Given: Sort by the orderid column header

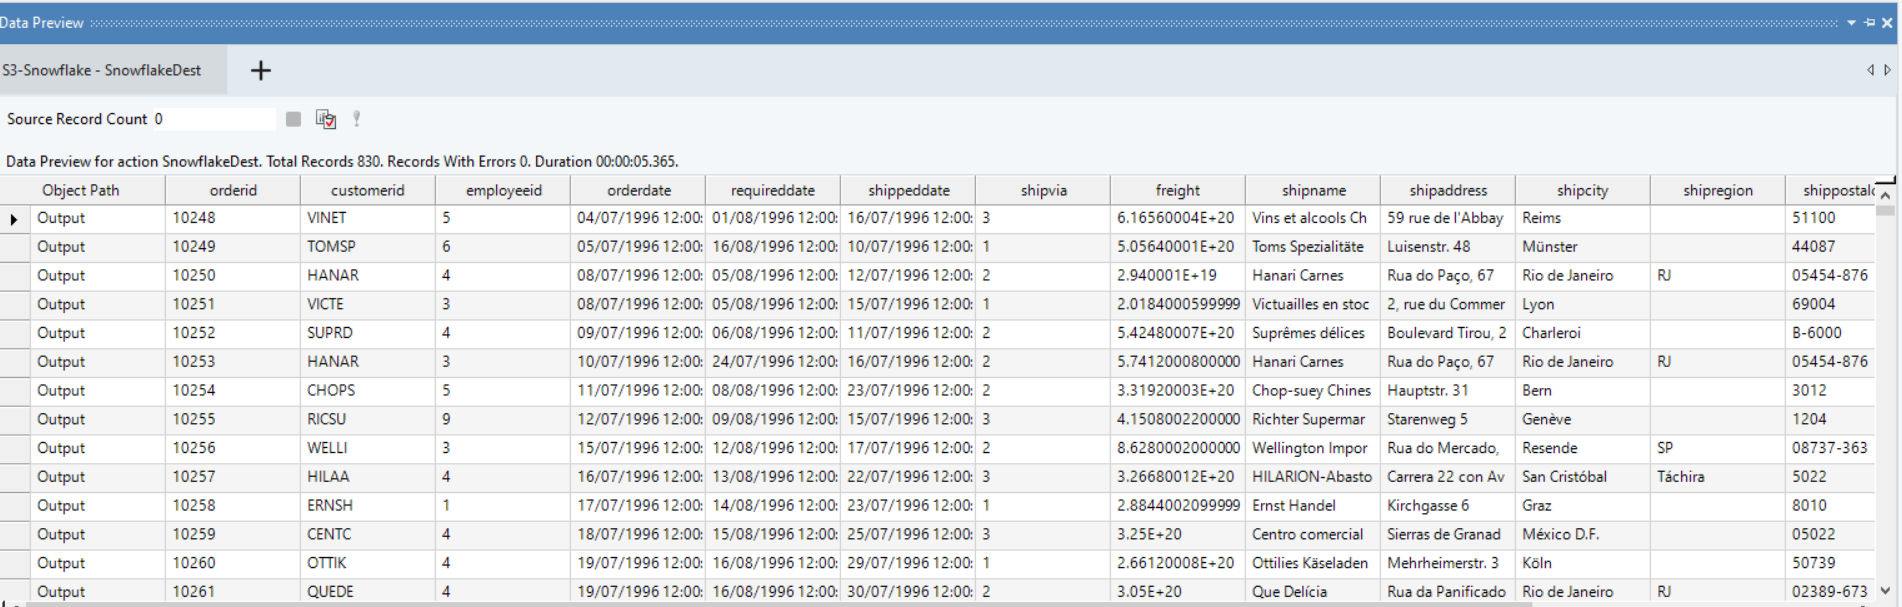Looking at the screenshot, I should coord(233,190).
